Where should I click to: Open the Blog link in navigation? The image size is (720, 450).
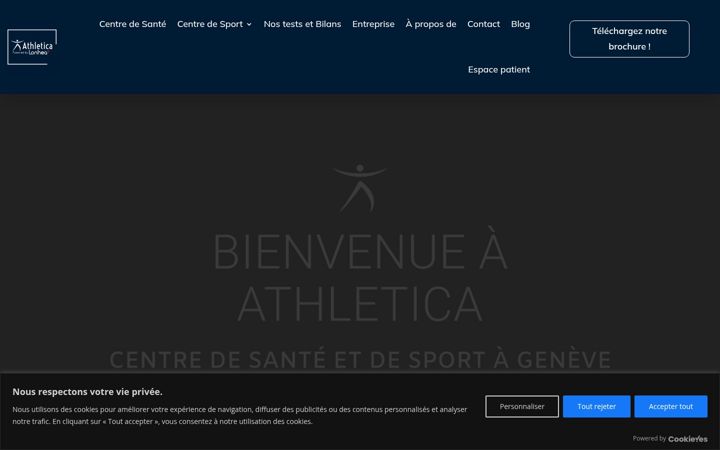(x=520, y=24)
